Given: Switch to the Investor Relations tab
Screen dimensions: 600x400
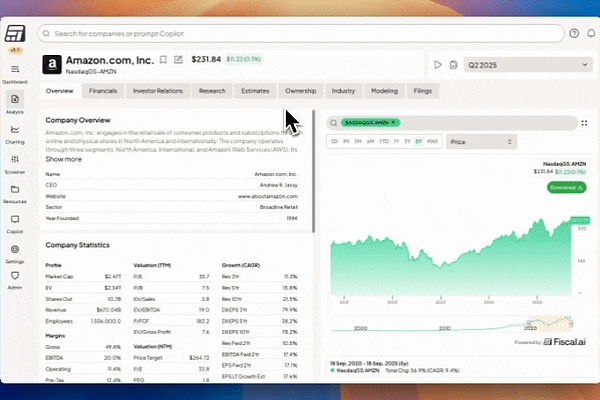Looking at the screenshot, I should [158, 91].
